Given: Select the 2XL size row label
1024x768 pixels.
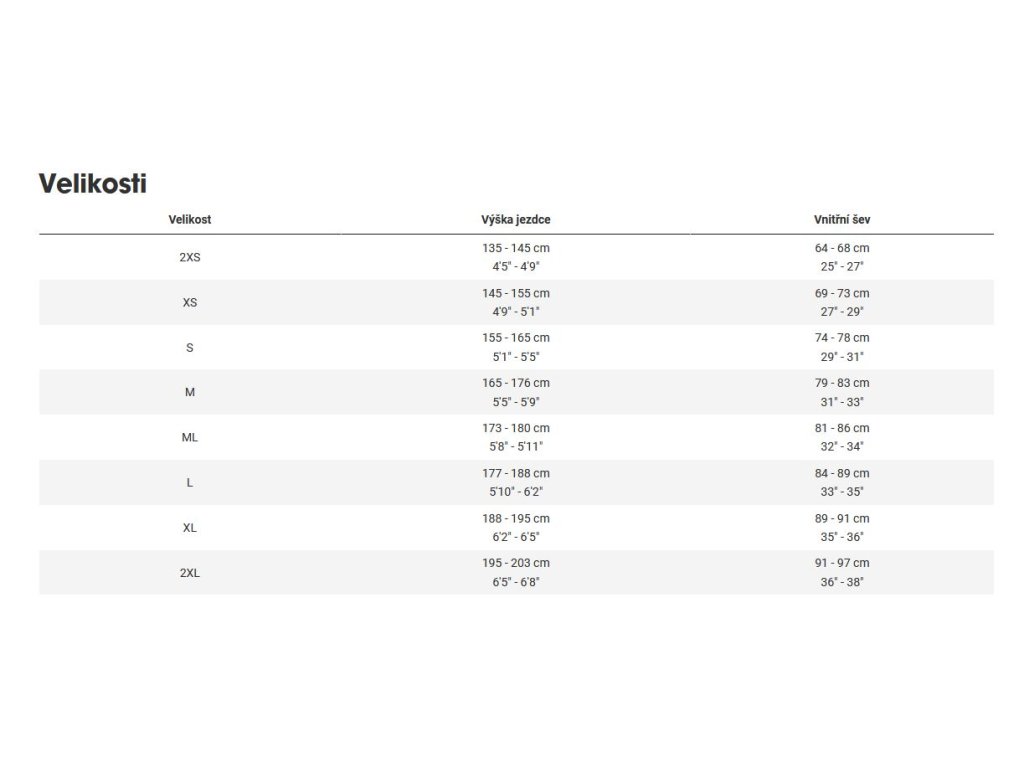Looking at the screenshot, I should (x=189, y=573).
